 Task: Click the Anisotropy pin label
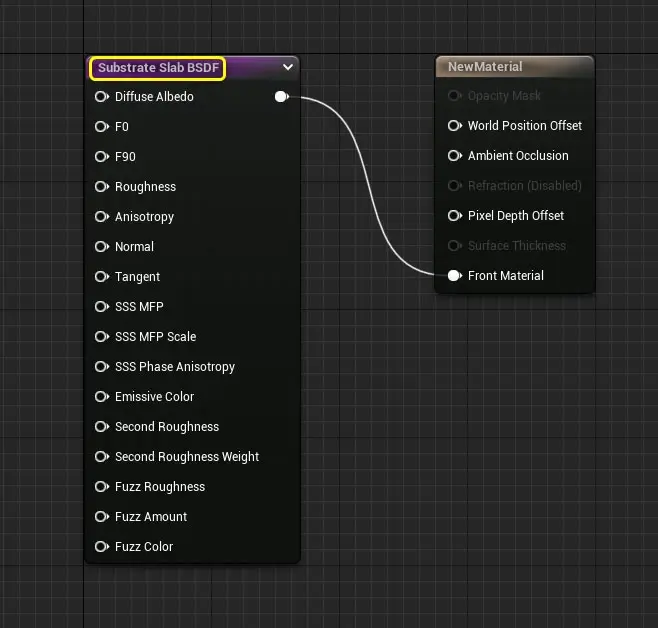[x=144, y=217]
